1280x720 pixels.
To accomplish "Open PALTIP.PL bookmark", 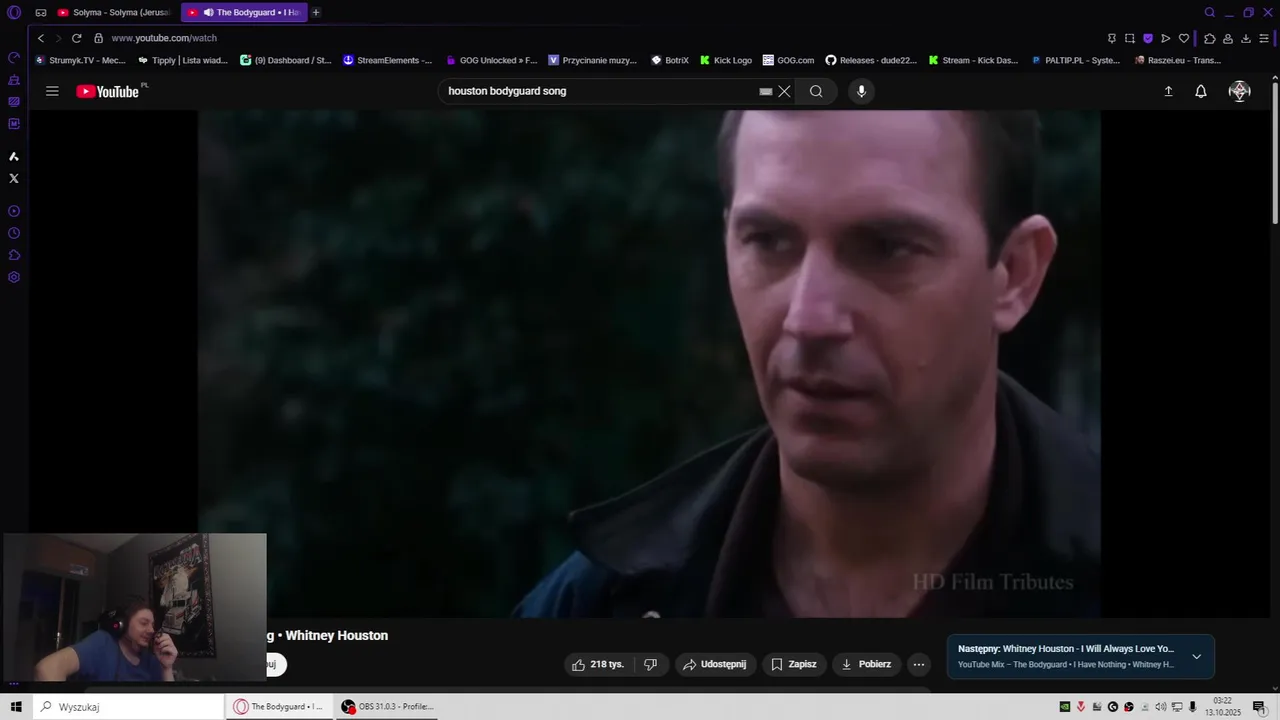I will (1076, 60).
